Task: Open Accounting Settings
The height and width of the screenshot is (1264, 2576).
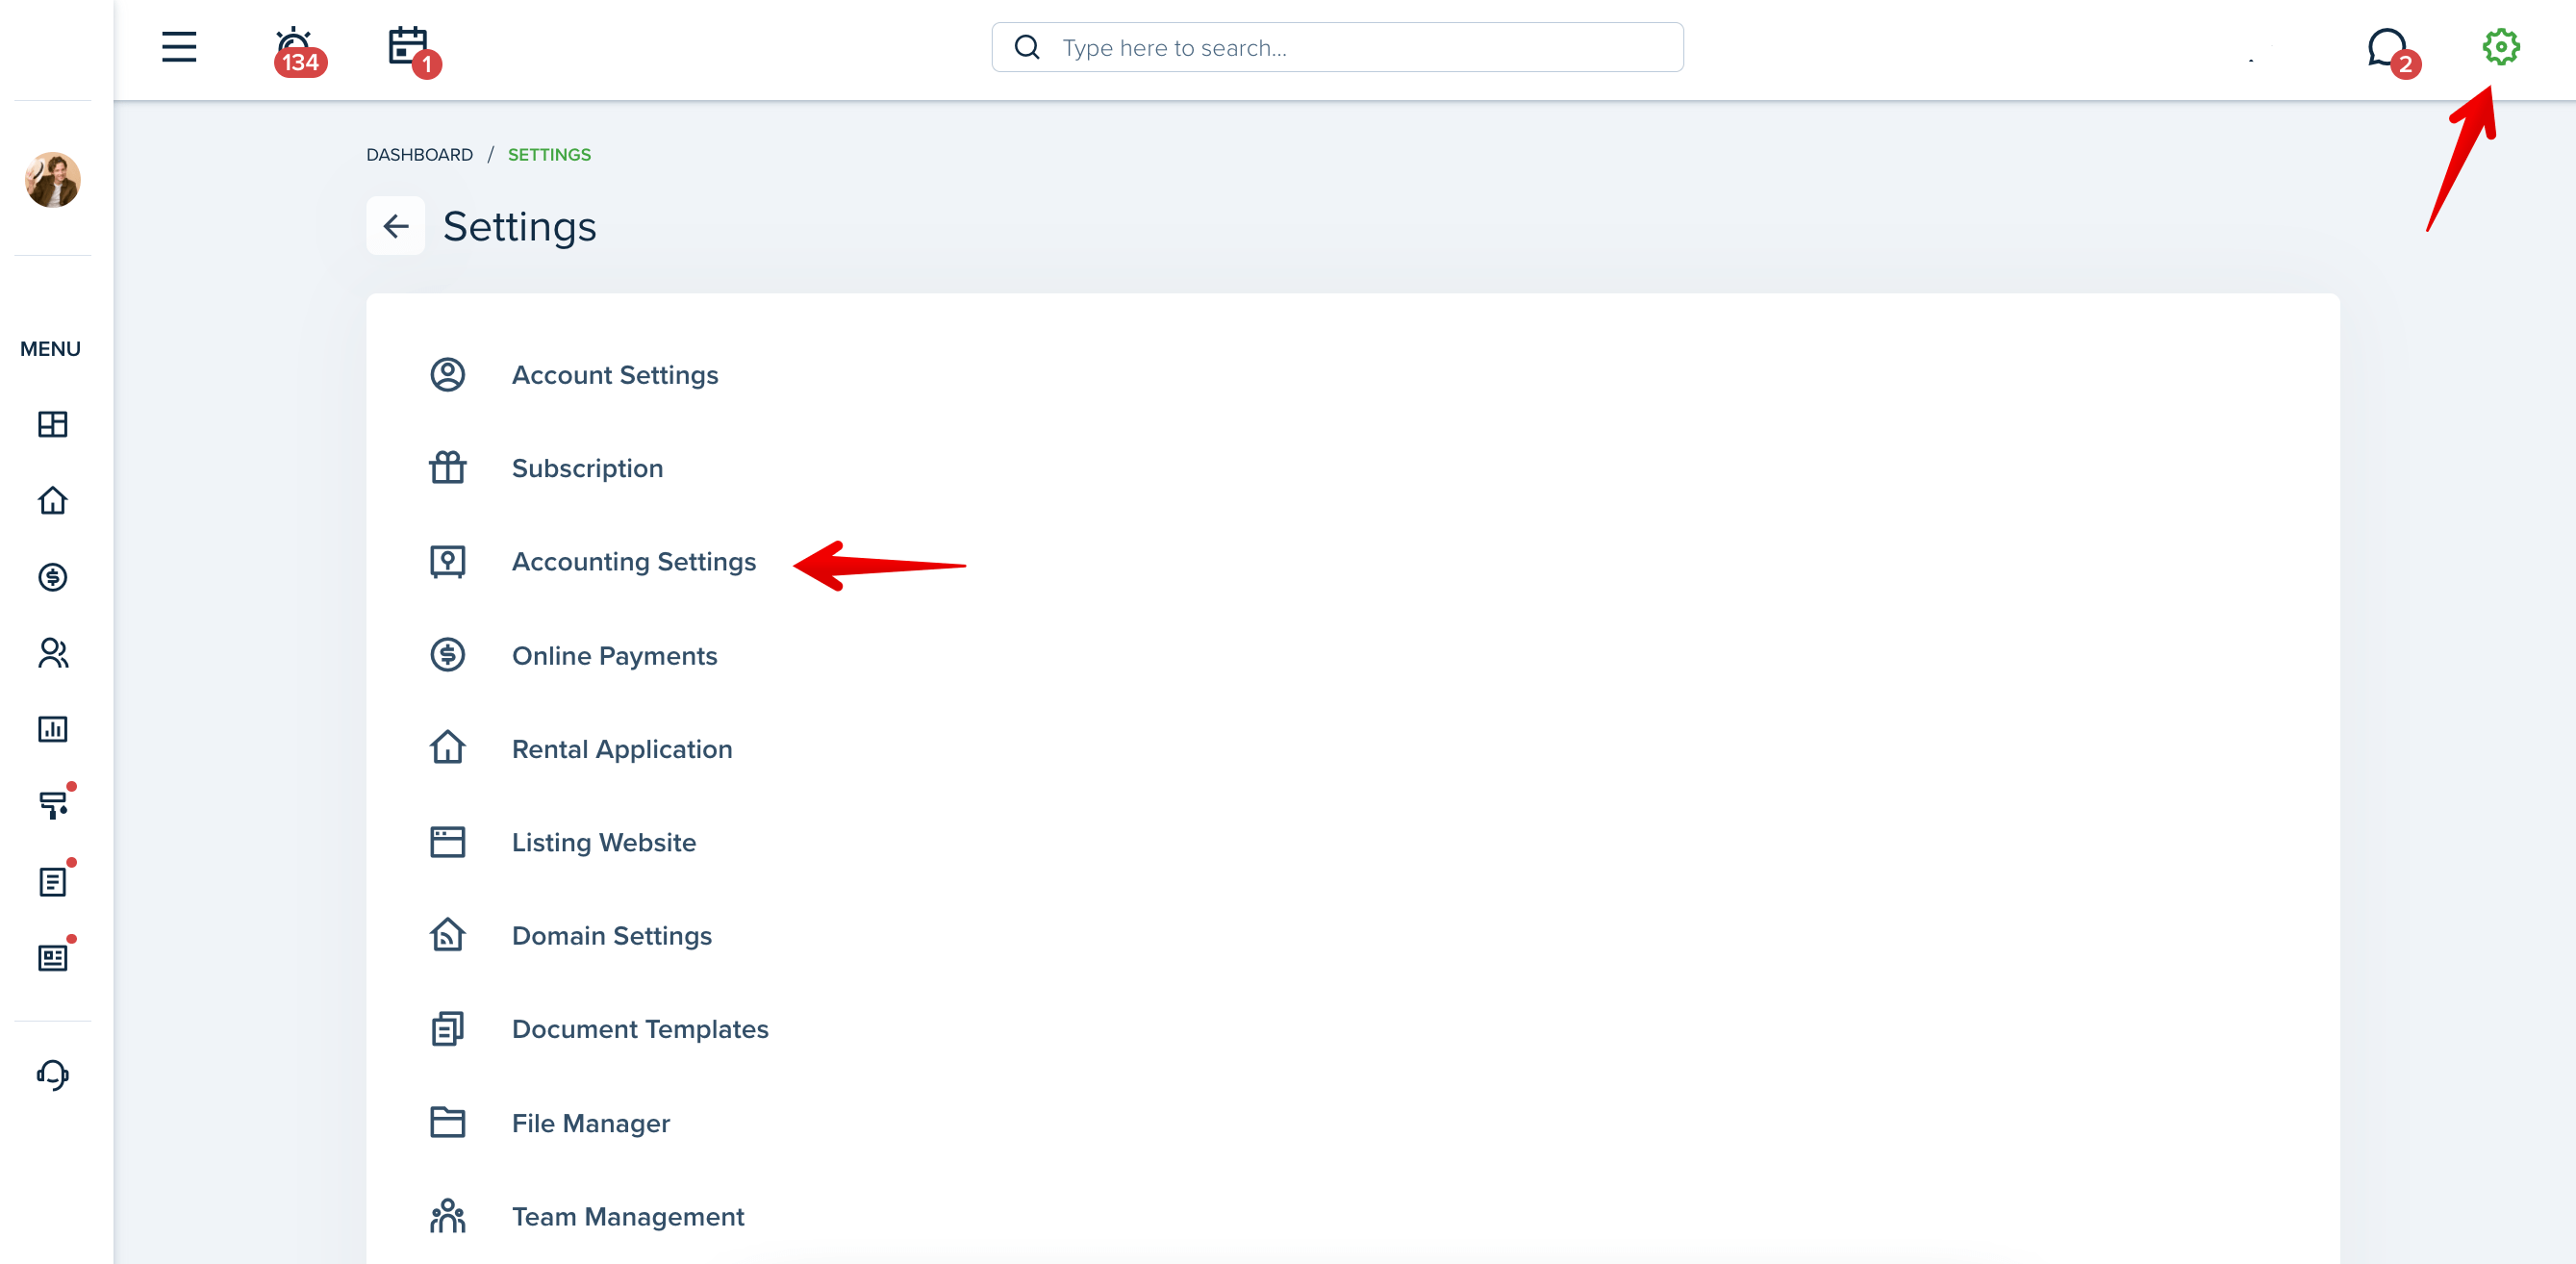Action: [634, 562]
